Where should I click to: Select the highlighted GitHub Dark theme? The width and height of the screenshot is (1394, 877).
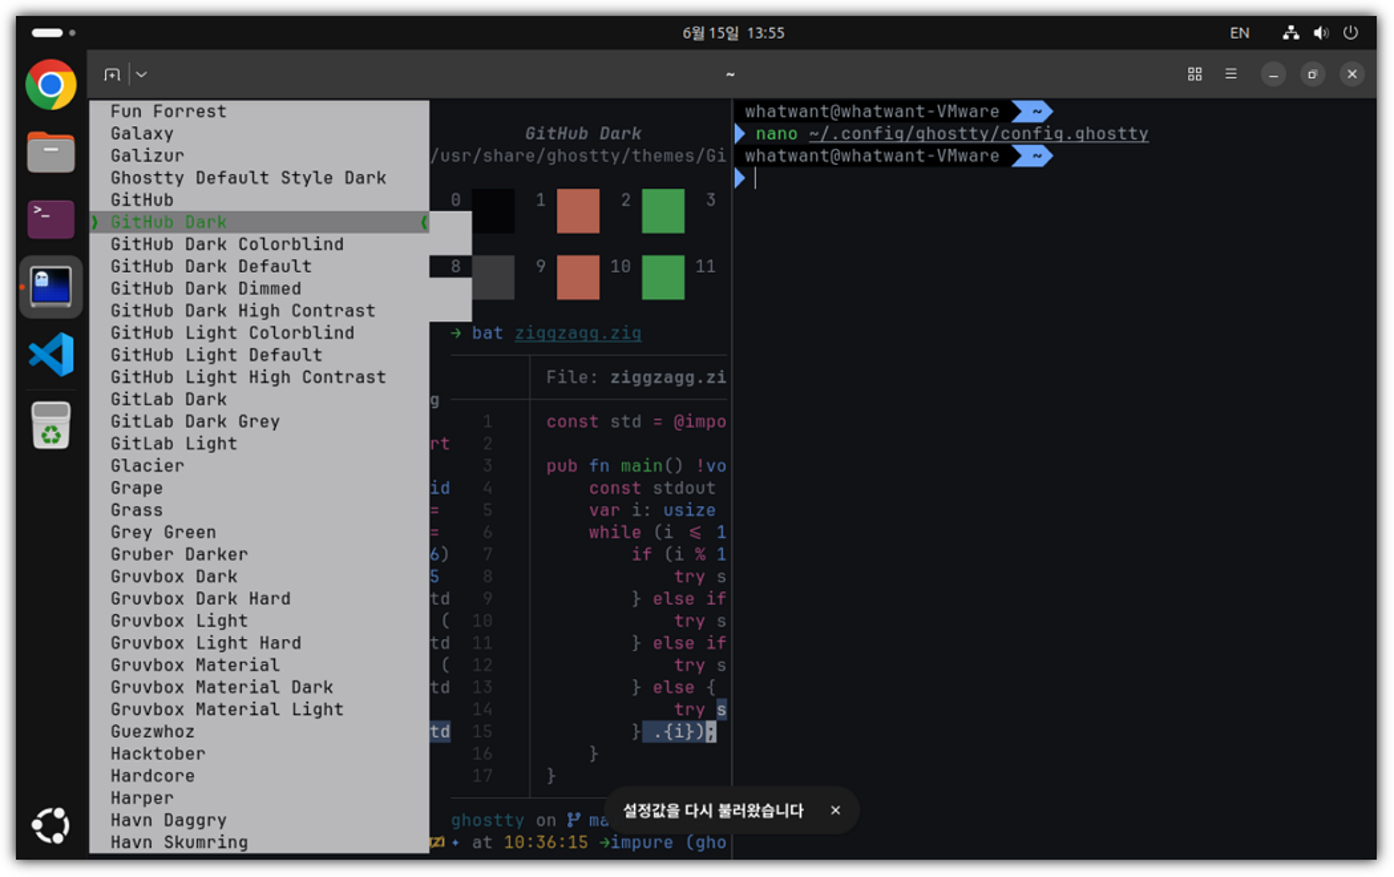259,222
